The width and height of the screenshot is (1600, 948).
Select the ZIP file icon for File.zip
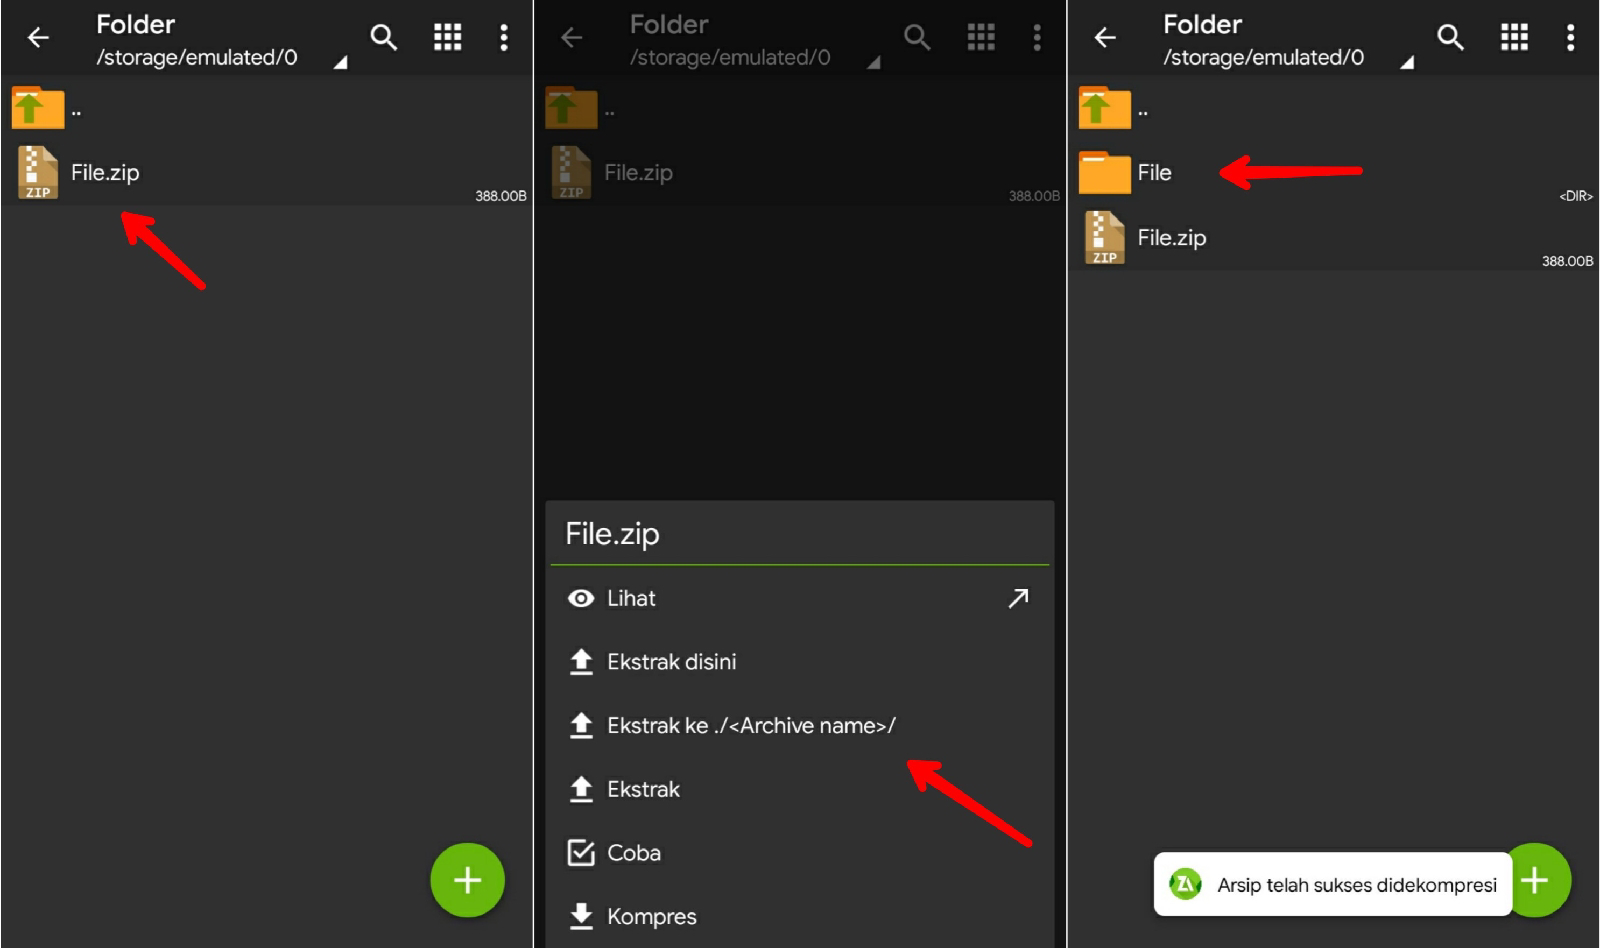(x=36, y=171)
